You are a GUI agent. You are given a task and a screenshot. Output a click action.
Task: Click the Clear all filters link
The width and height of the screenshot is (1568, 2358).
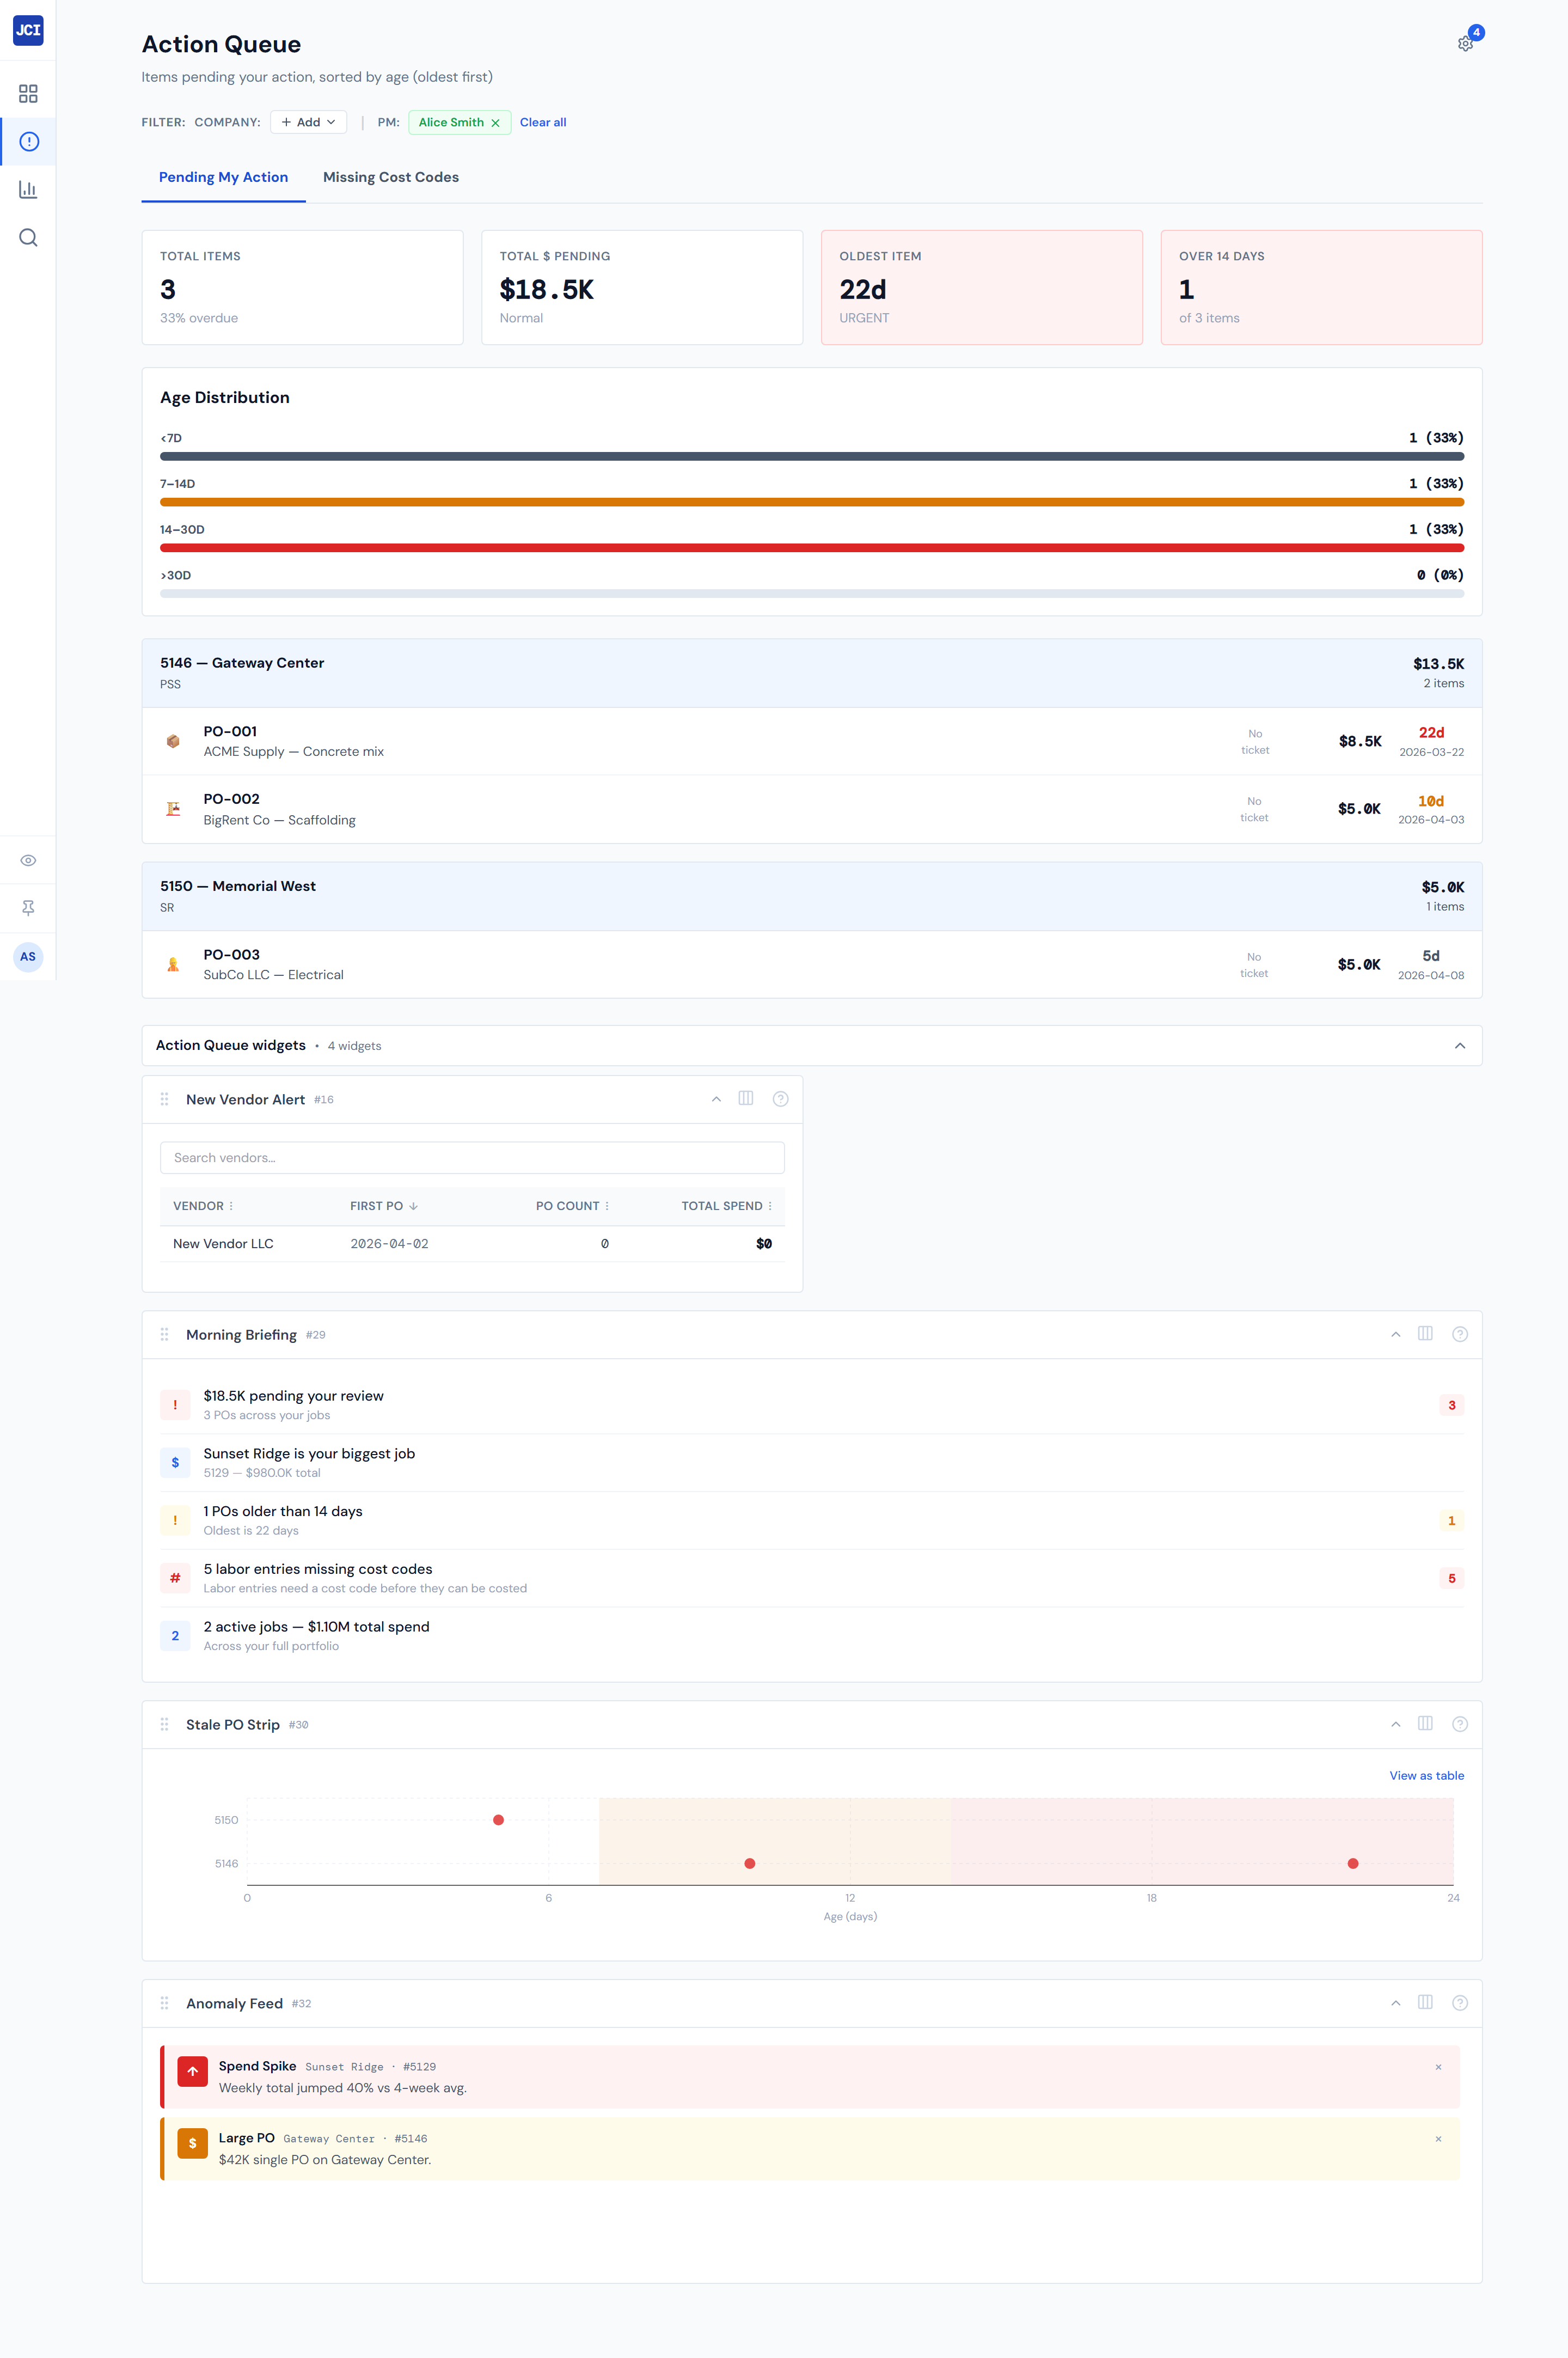tap(542, 122)
